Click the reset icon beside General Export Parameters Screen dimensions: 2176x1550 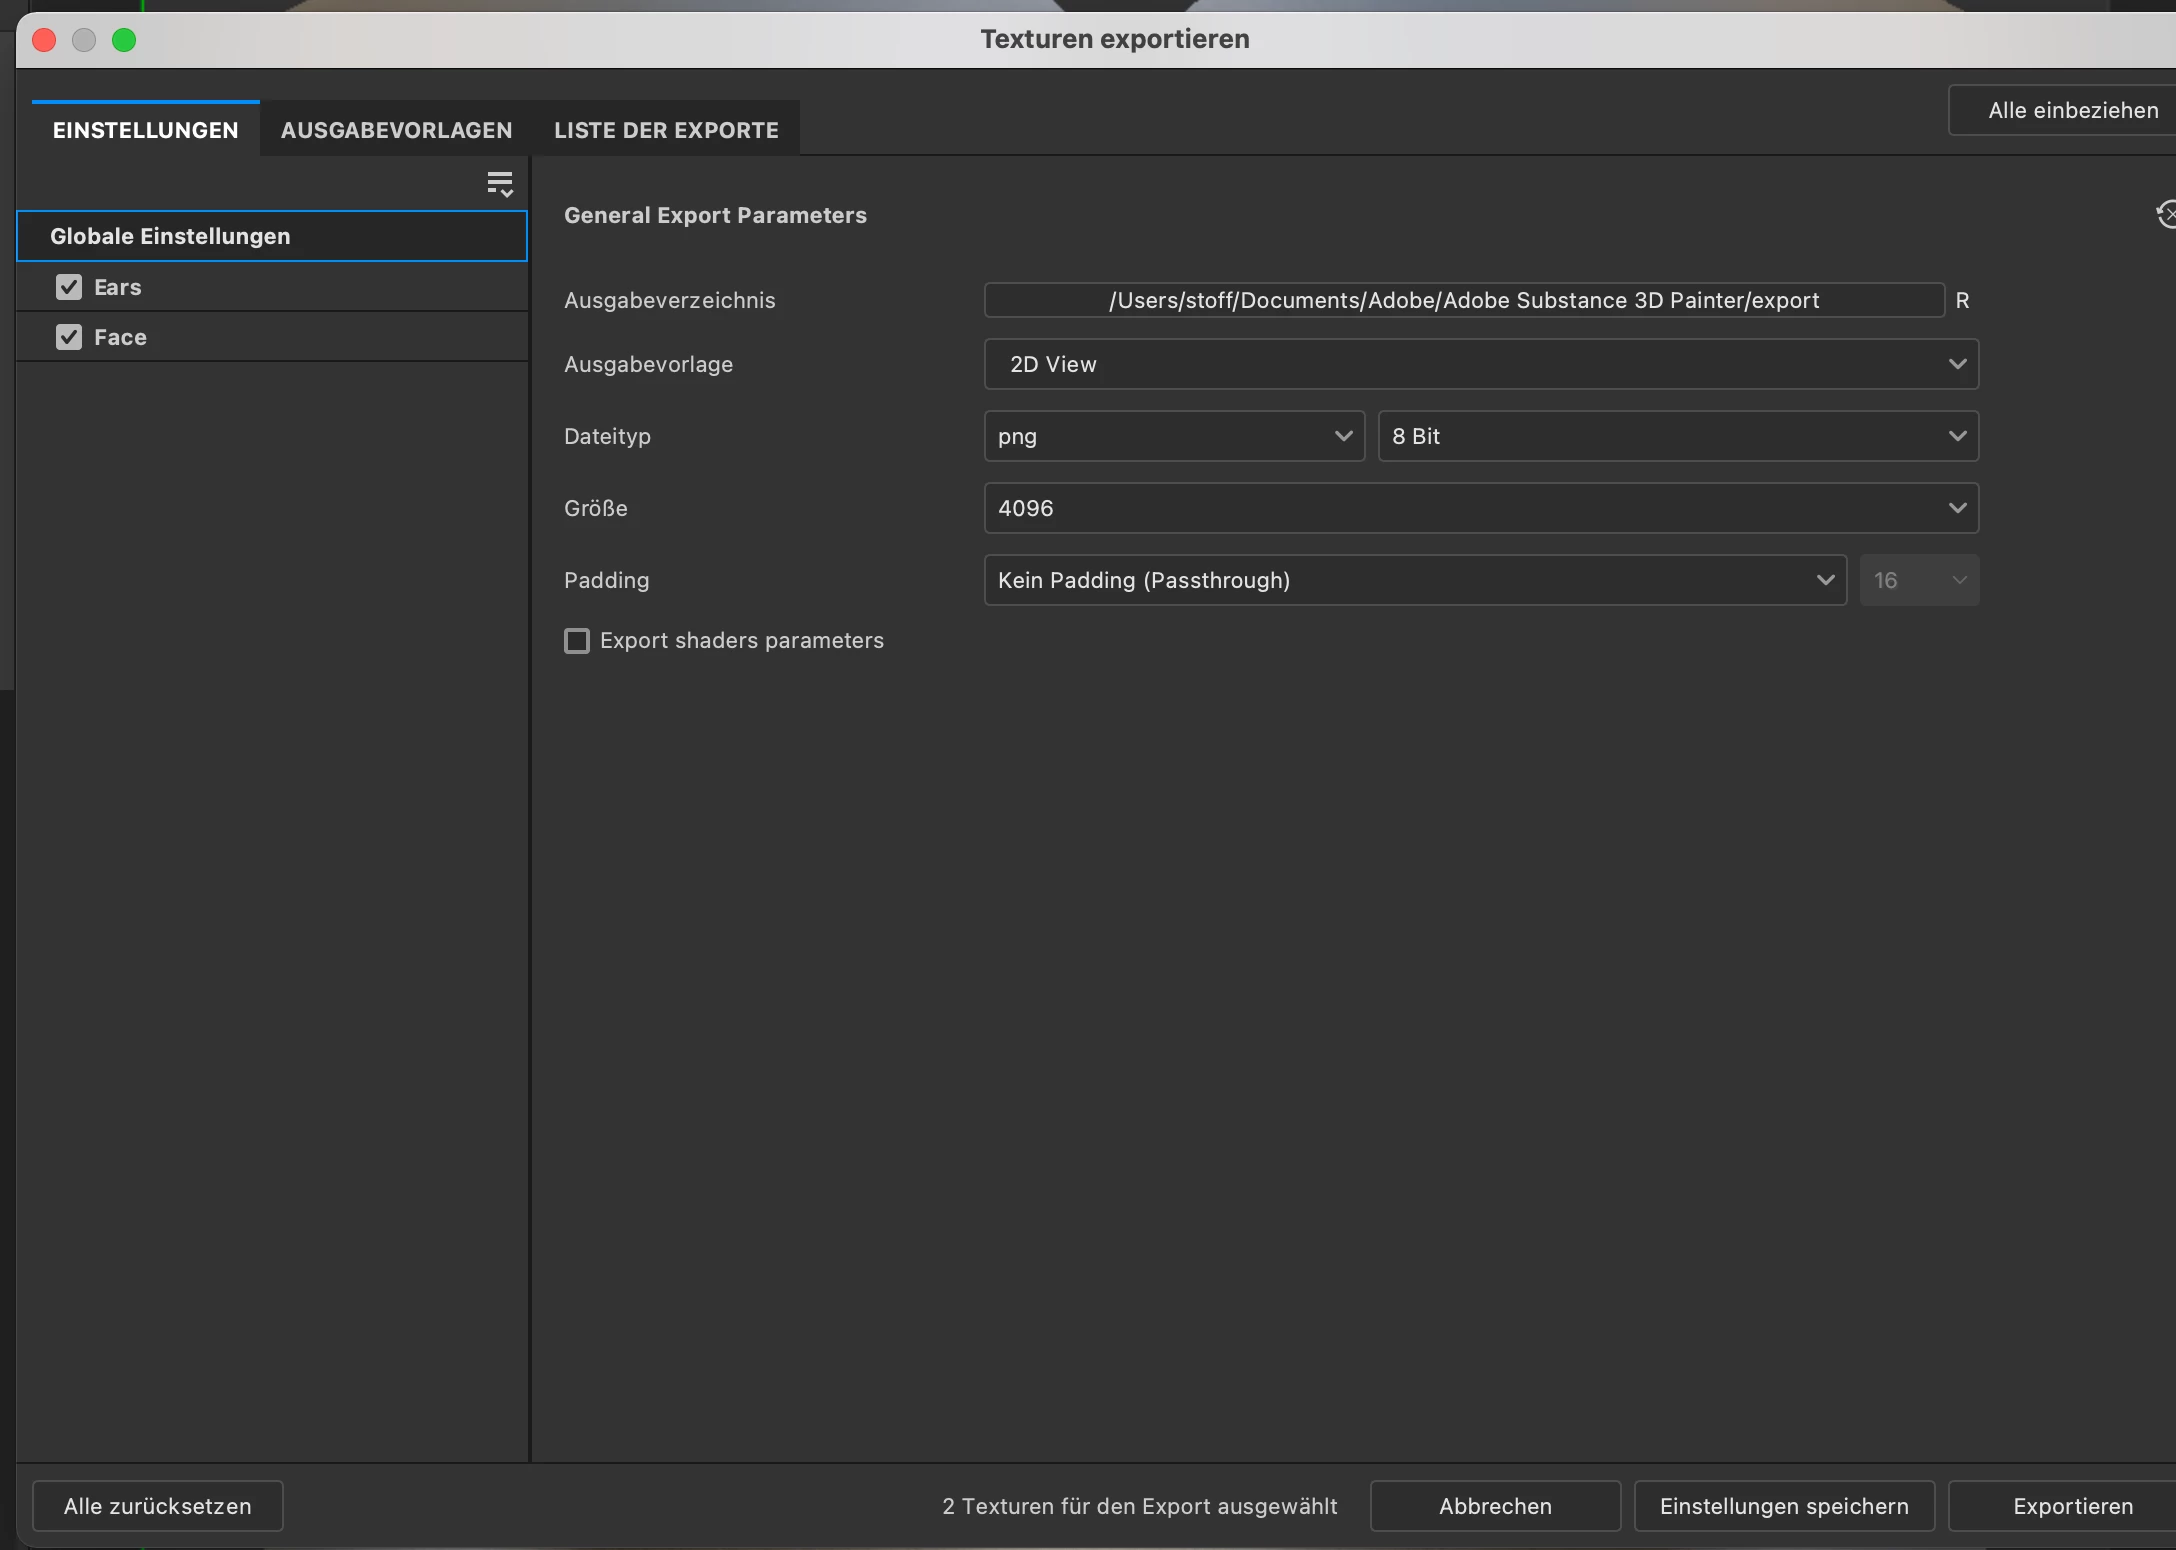[2166, 214]
